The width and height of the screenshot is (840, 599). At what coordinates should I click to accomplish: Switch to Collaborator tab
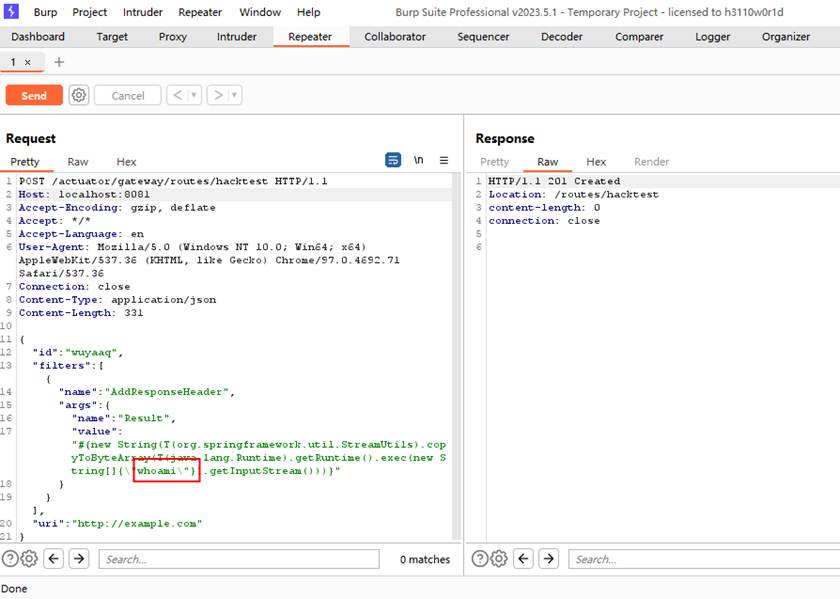click(395, 36)
